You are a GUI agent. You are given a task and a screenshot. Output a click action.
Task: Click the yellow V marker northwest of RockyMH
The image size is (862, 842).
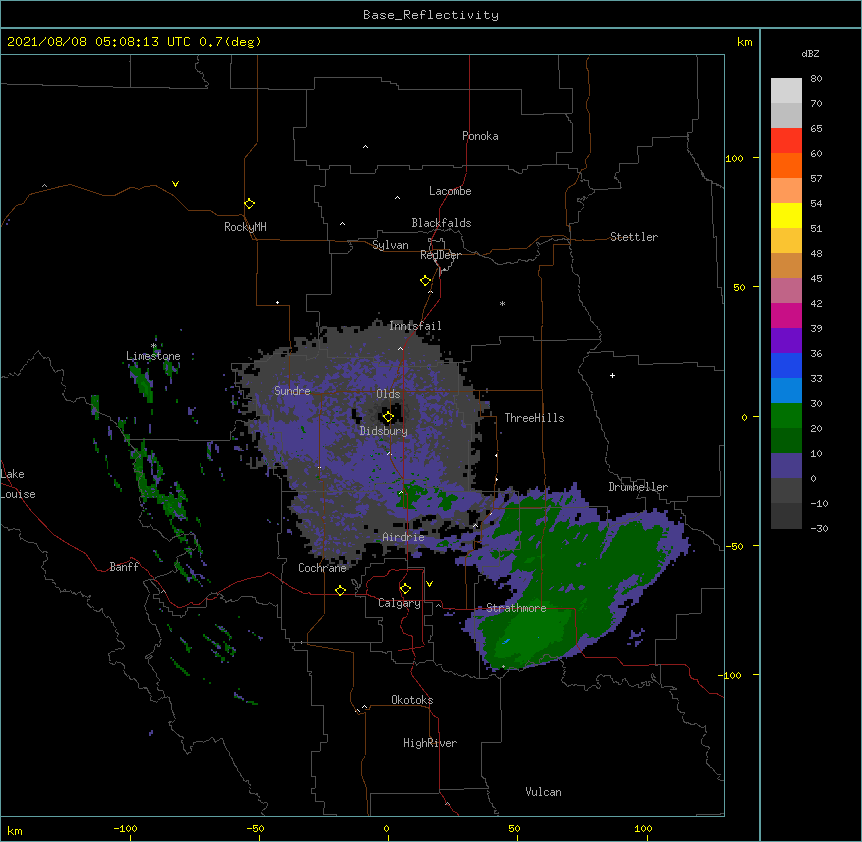click(x=175, y=184)
